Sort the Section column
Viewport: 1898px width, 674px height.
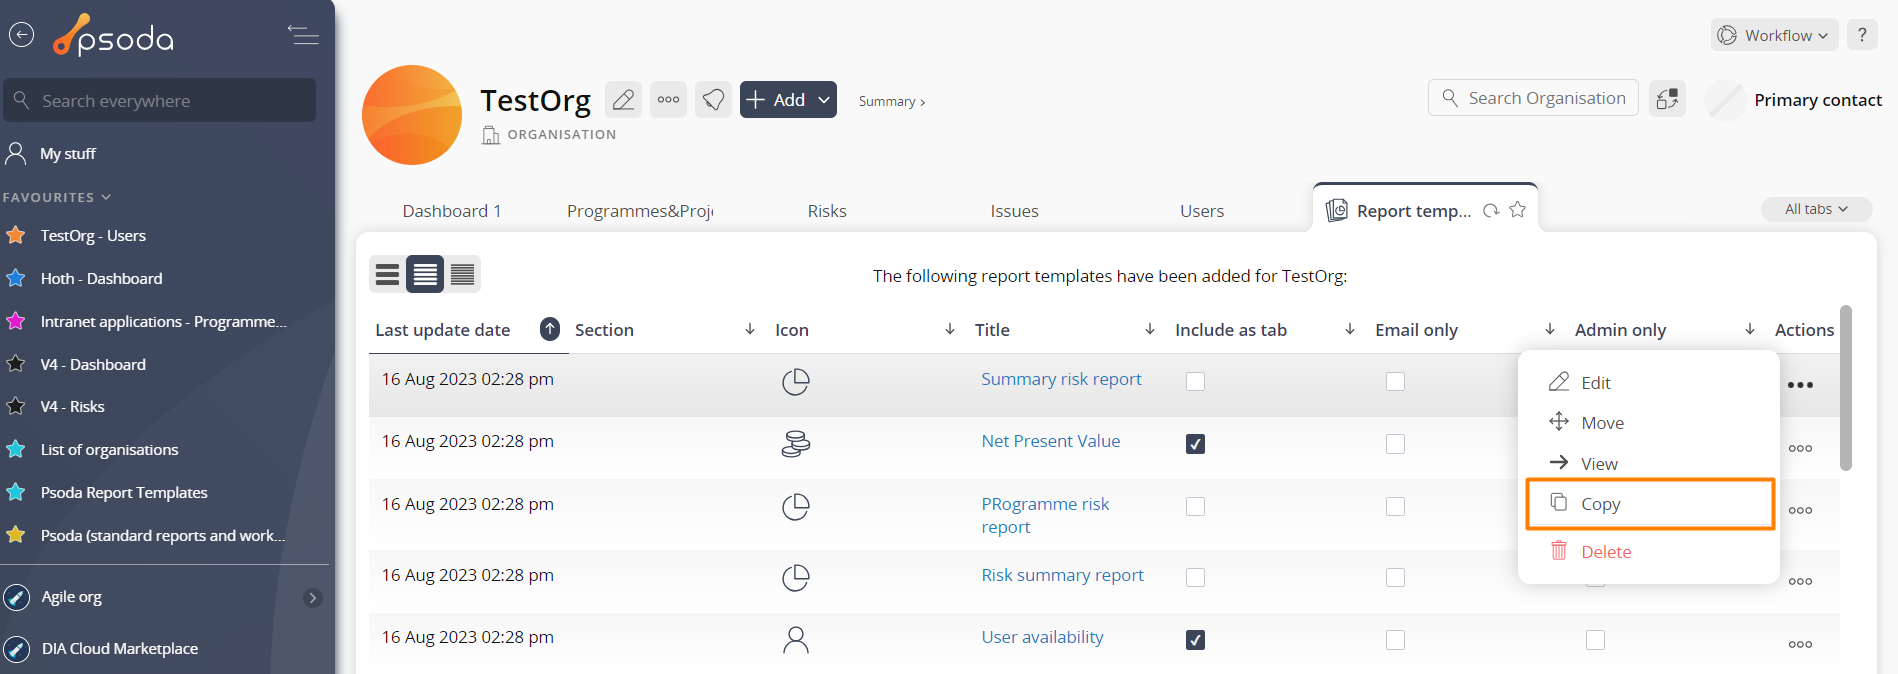coord(750,329)
